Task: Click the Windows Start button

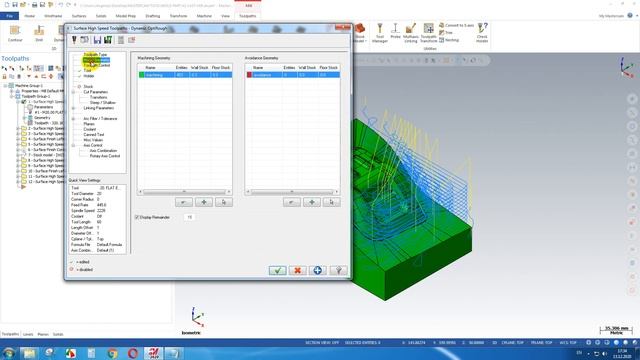Action: click(x=9, y=353)
